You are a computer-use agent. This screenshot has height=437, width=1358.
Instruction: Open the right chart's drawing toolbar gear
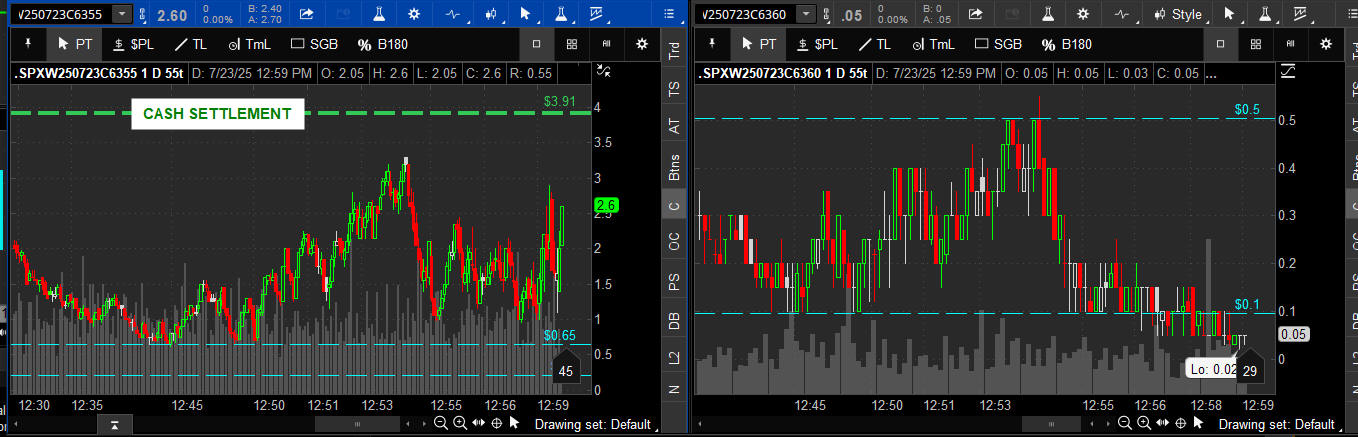[x=1326, y=44]
